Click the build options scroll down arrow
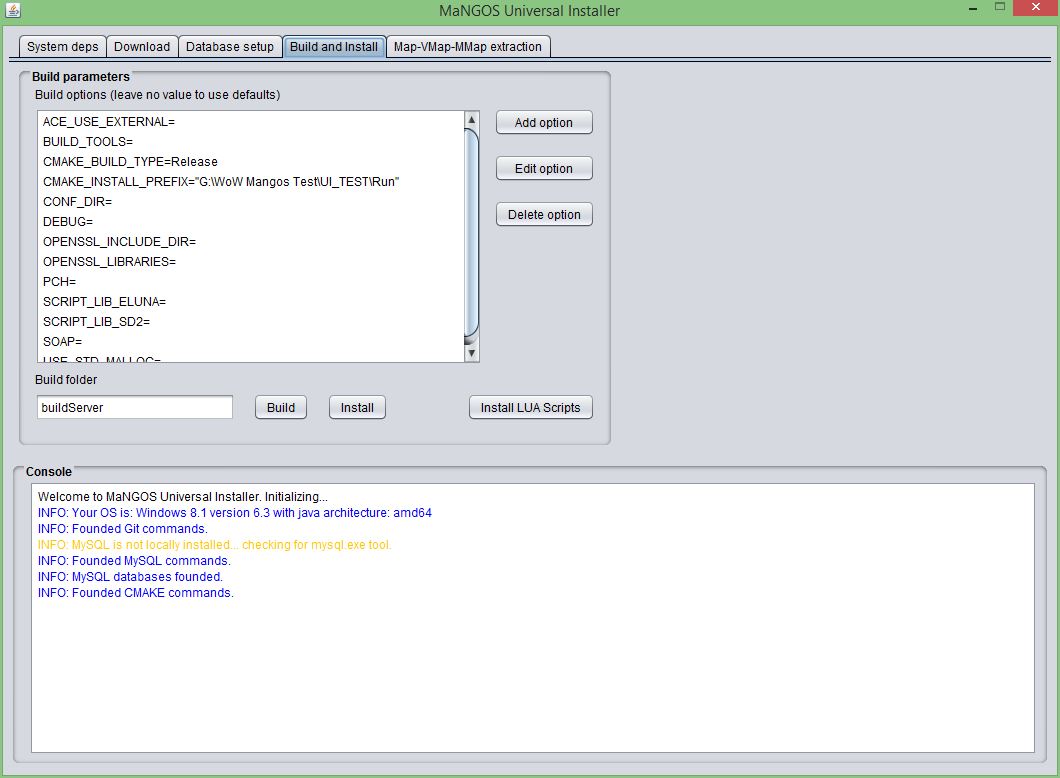 click(x=472, y=353)
